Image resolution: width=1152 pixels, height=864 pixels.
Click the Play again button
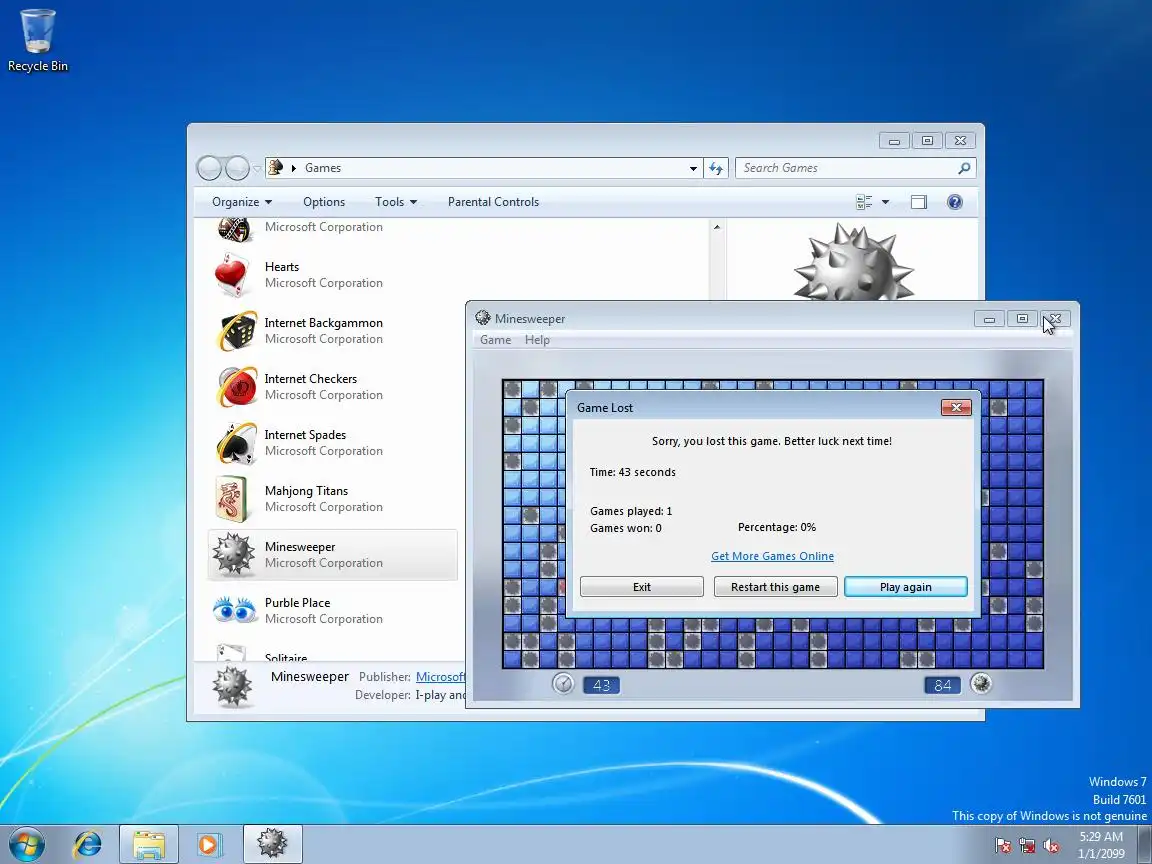coord(906,587)
